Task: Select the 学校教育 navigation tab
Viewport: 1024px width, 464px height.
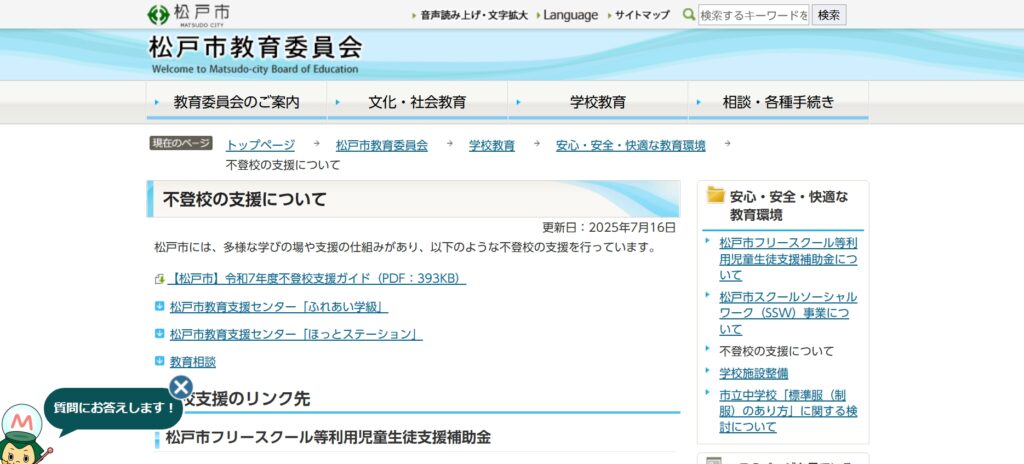Action: pos(598,102)
